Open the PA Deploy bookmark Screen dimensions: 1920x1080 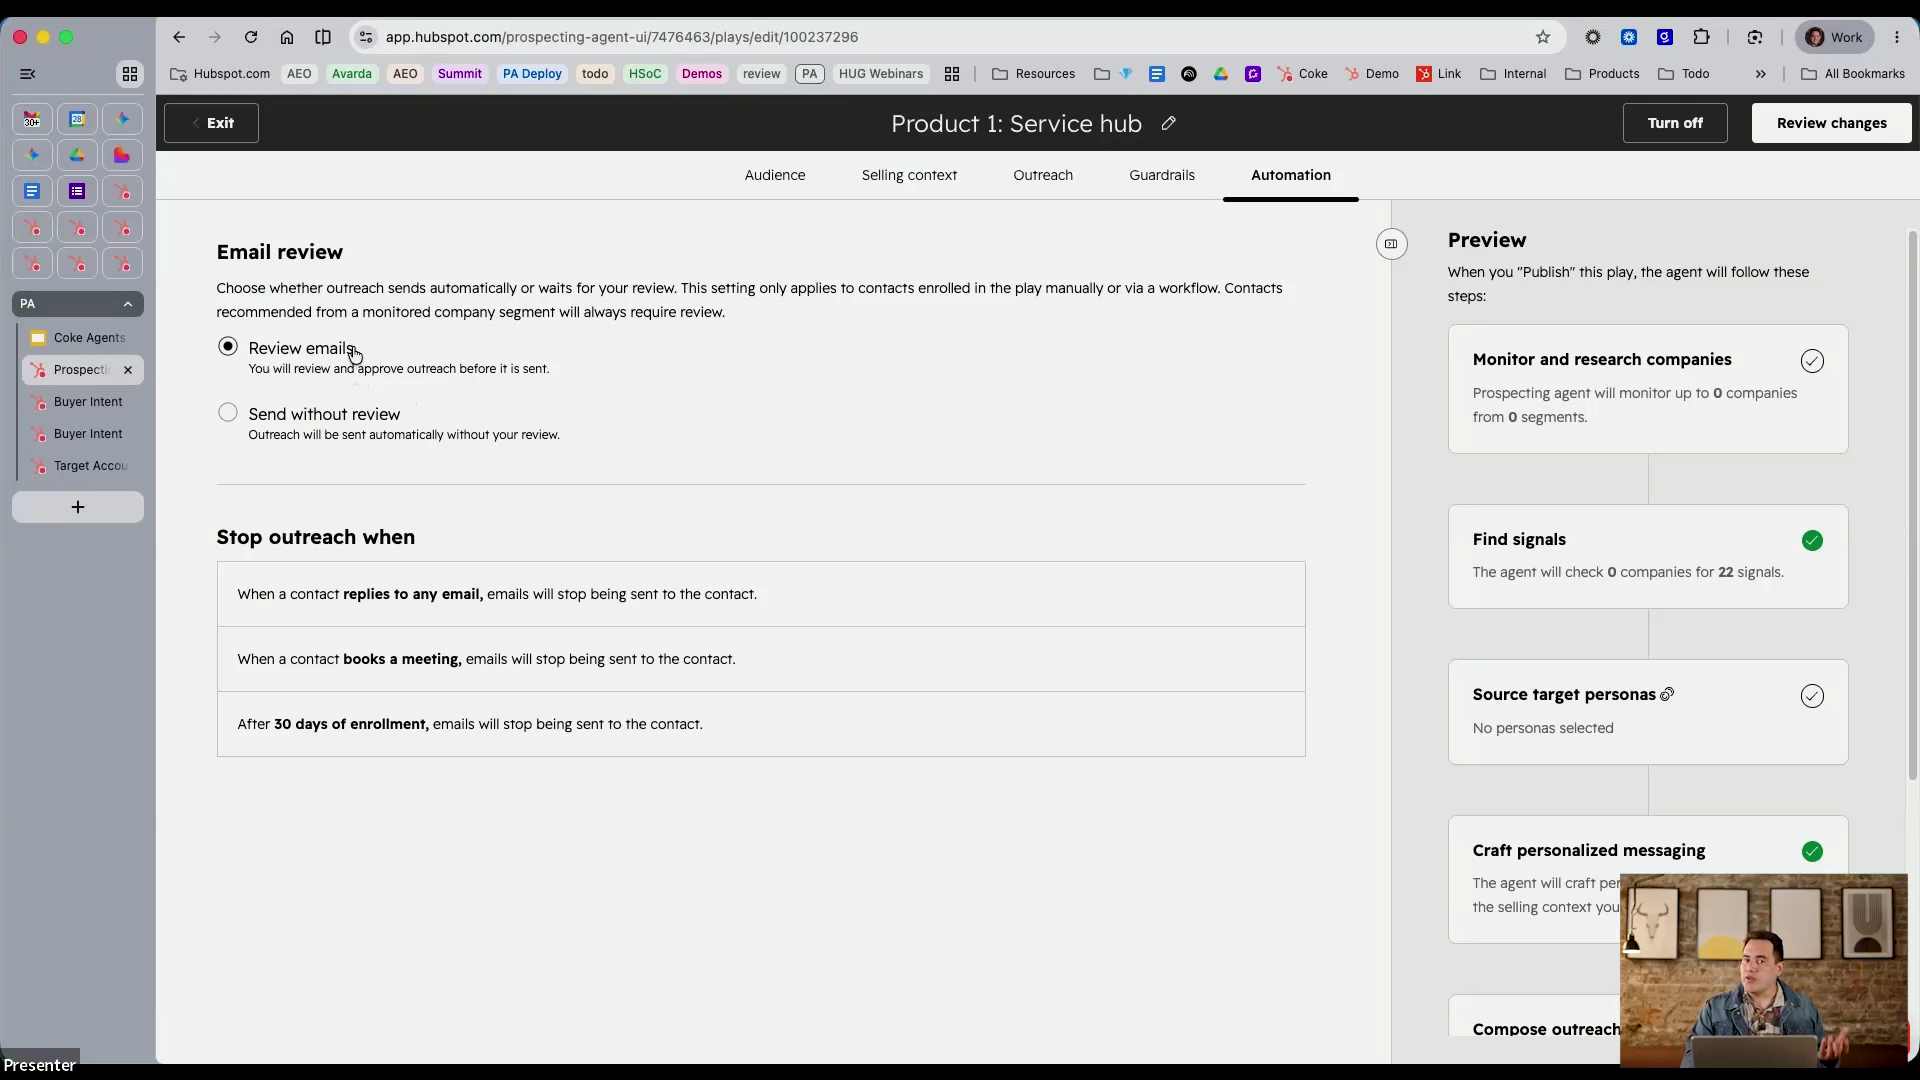[532, 74]
